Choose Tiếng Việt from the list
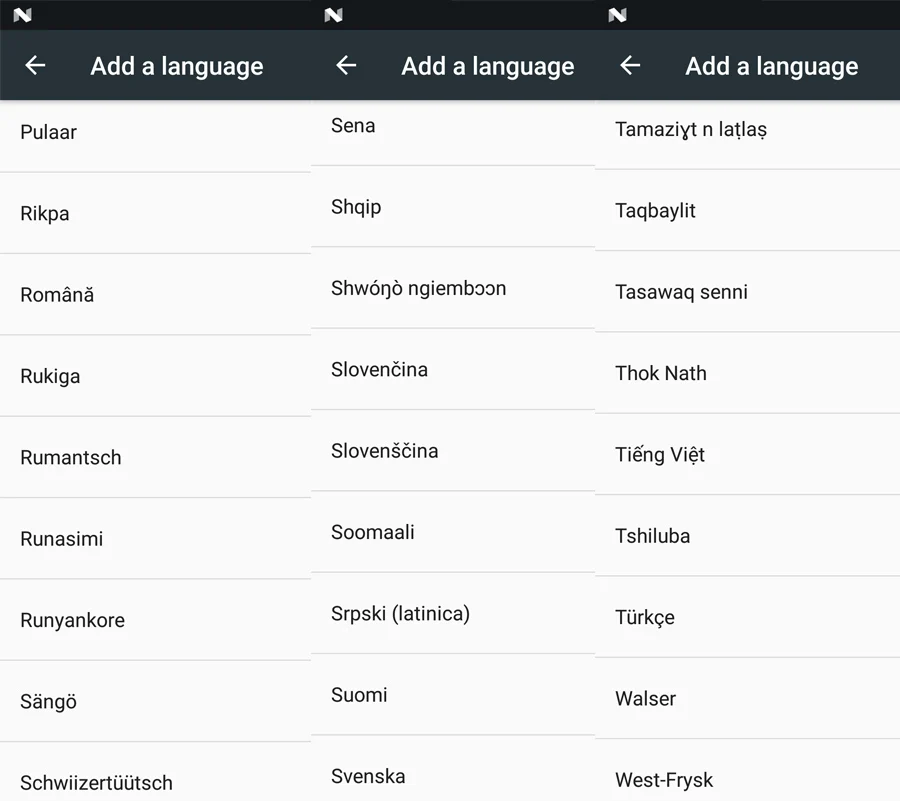 click(747, 454)
